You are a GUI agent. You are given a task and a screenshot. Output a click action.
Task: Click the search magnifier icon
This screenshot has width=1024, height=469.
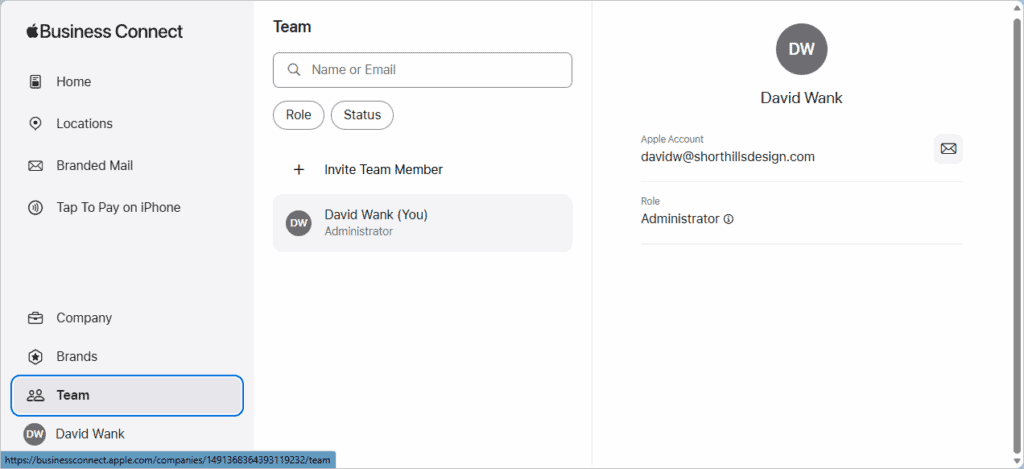294,70
